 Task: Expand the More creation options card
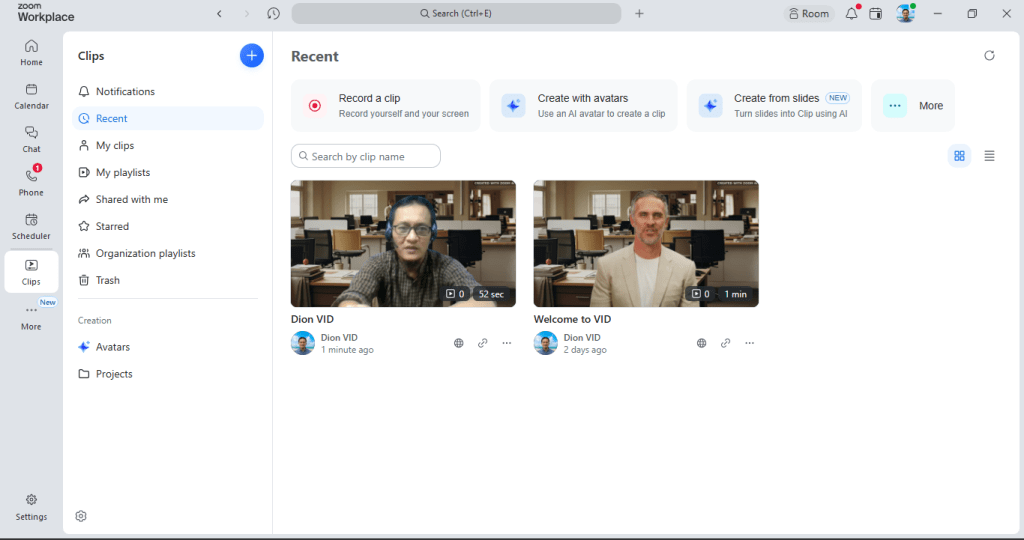913,106
